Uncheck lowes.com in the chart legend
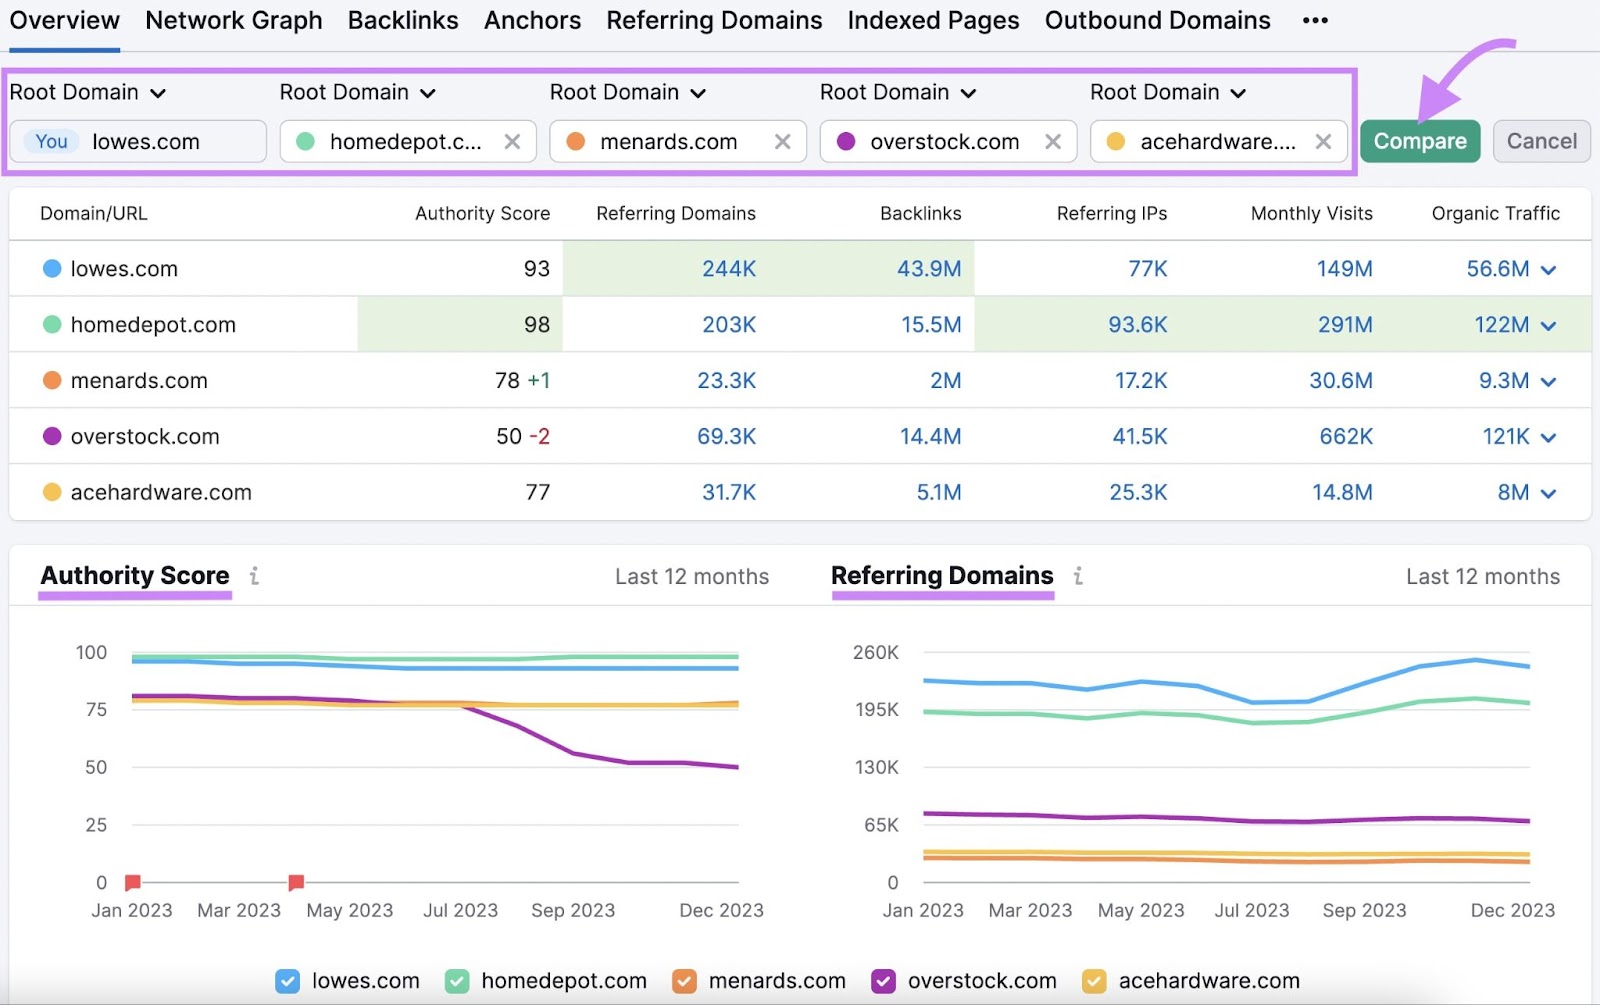This screenshot has width=1600, height=1005. coord(288,981)
